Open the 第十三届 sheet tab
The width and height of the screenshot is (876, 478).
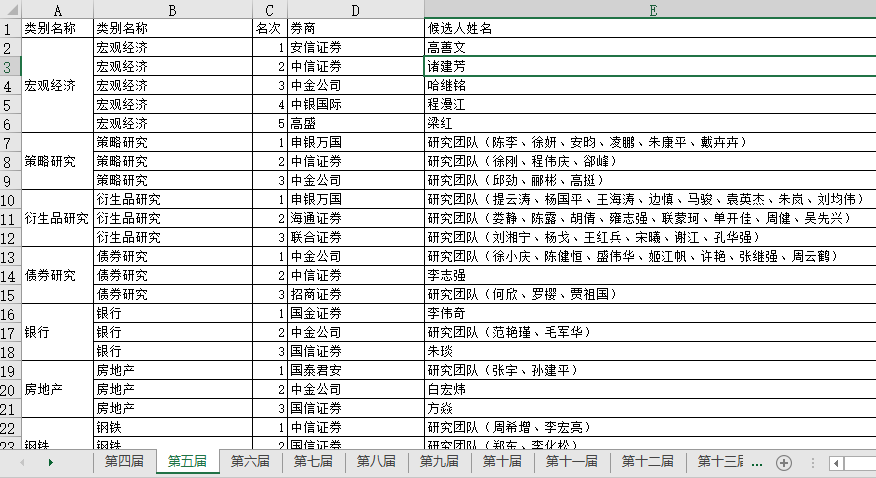[x=720, y=461]
